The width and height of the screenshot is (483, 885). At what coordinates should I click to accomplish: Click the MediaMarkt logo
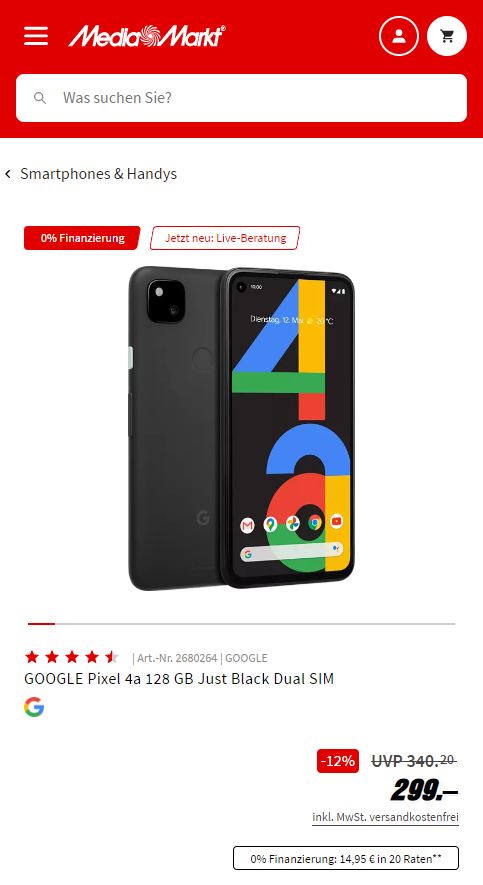(147, 37)
